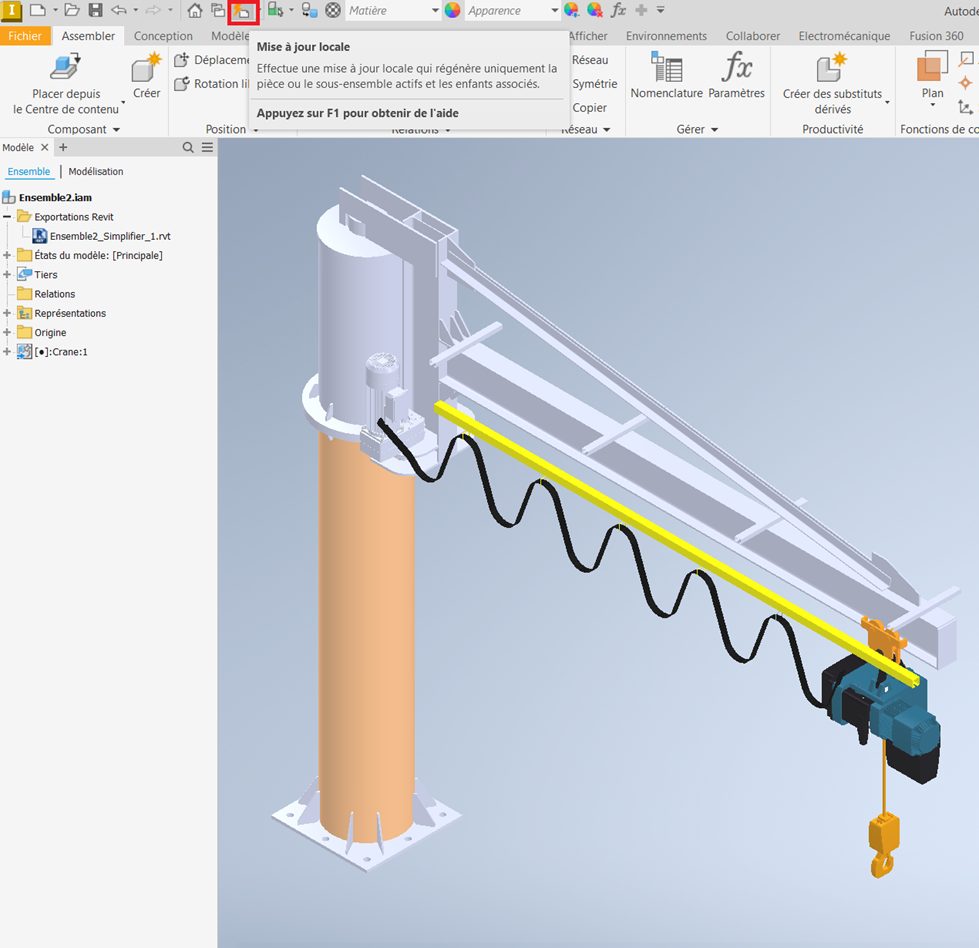Expand the Représentations node
The height and width of the screenshot is (948, 979).
point(7,314)
